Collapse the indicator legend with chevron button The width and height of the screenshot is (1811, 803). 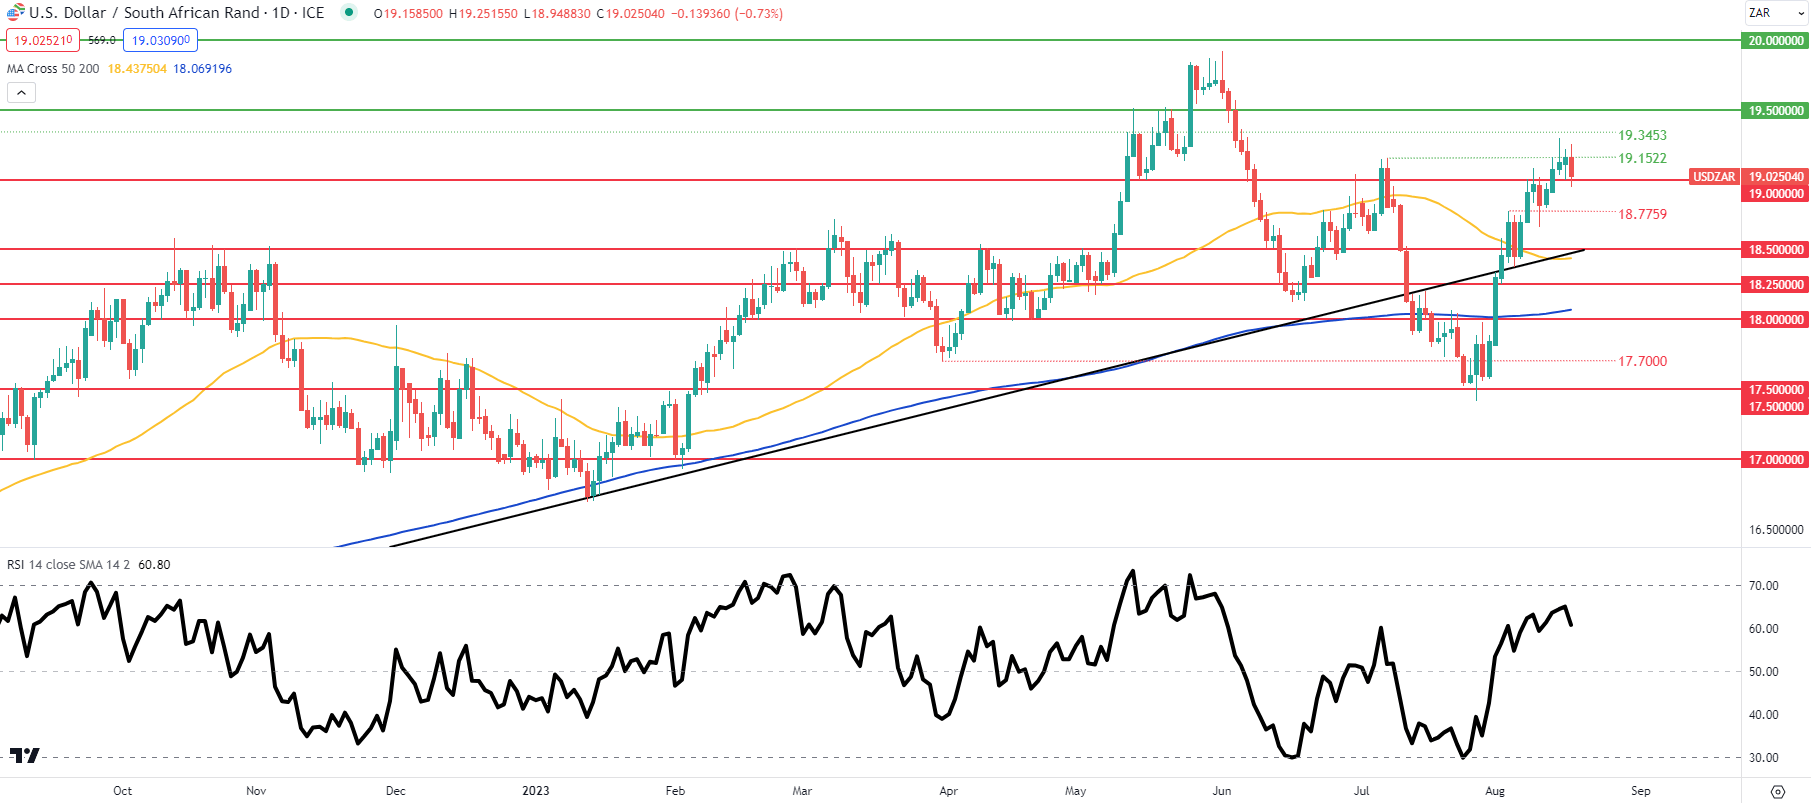coord(21,92)
